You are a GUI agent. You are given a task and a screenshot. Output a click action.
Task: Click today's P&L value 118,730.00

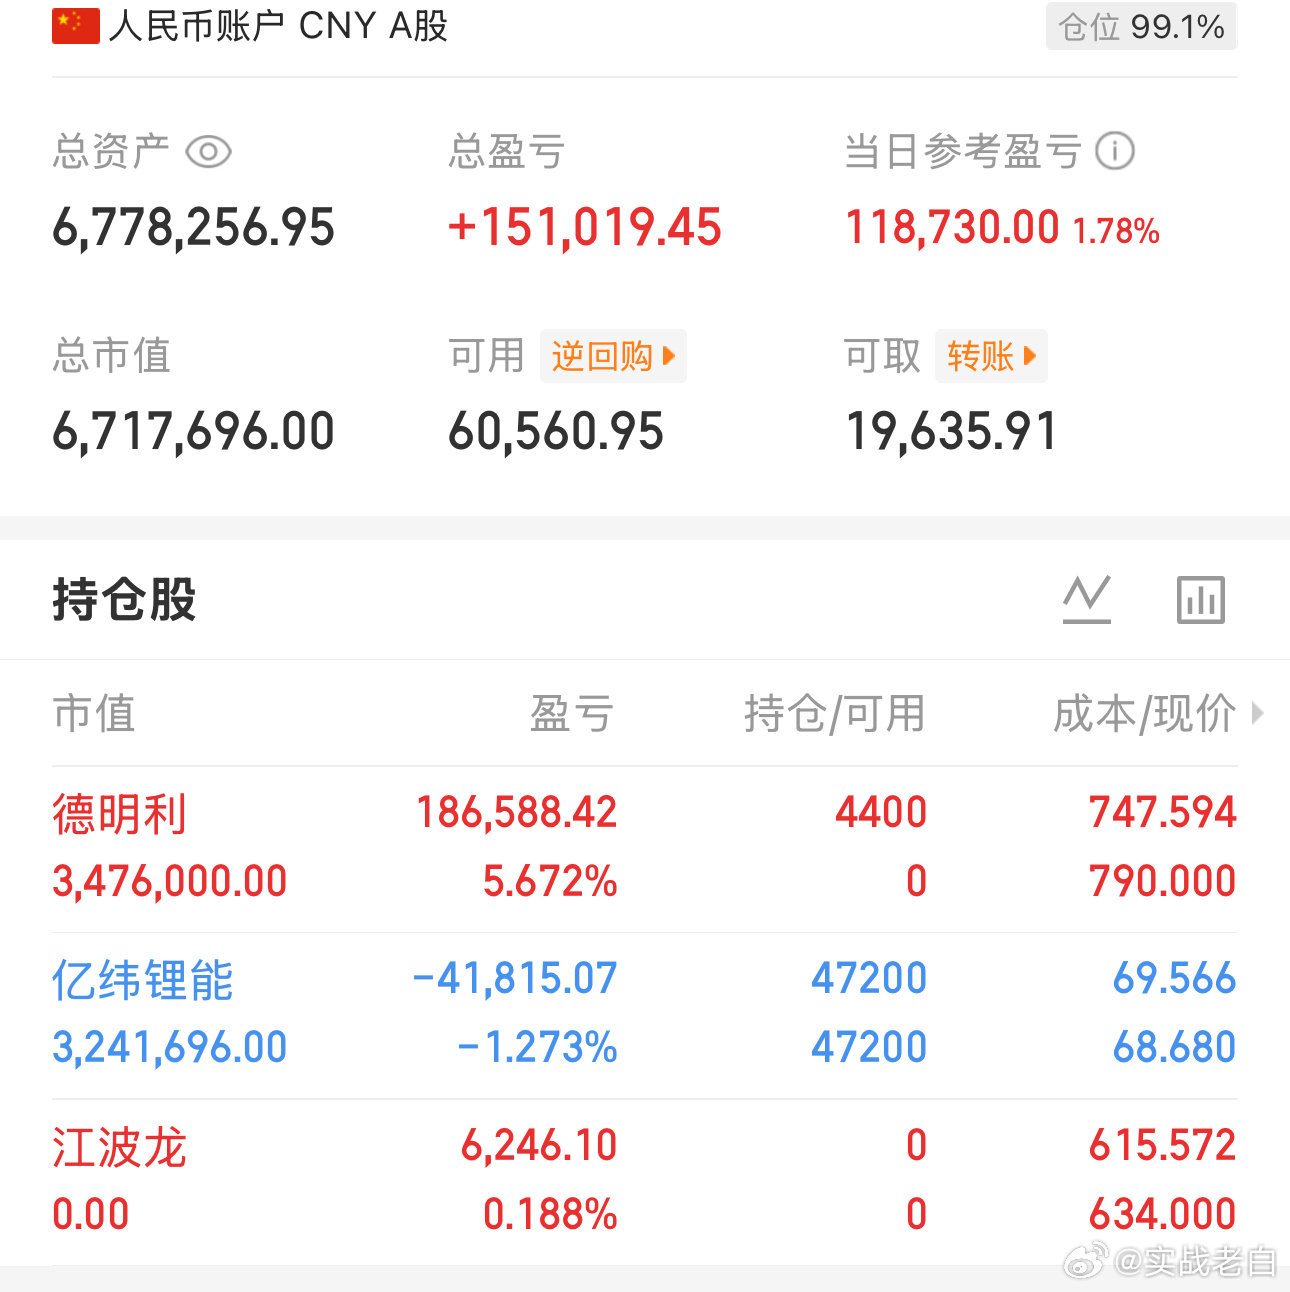952,228
